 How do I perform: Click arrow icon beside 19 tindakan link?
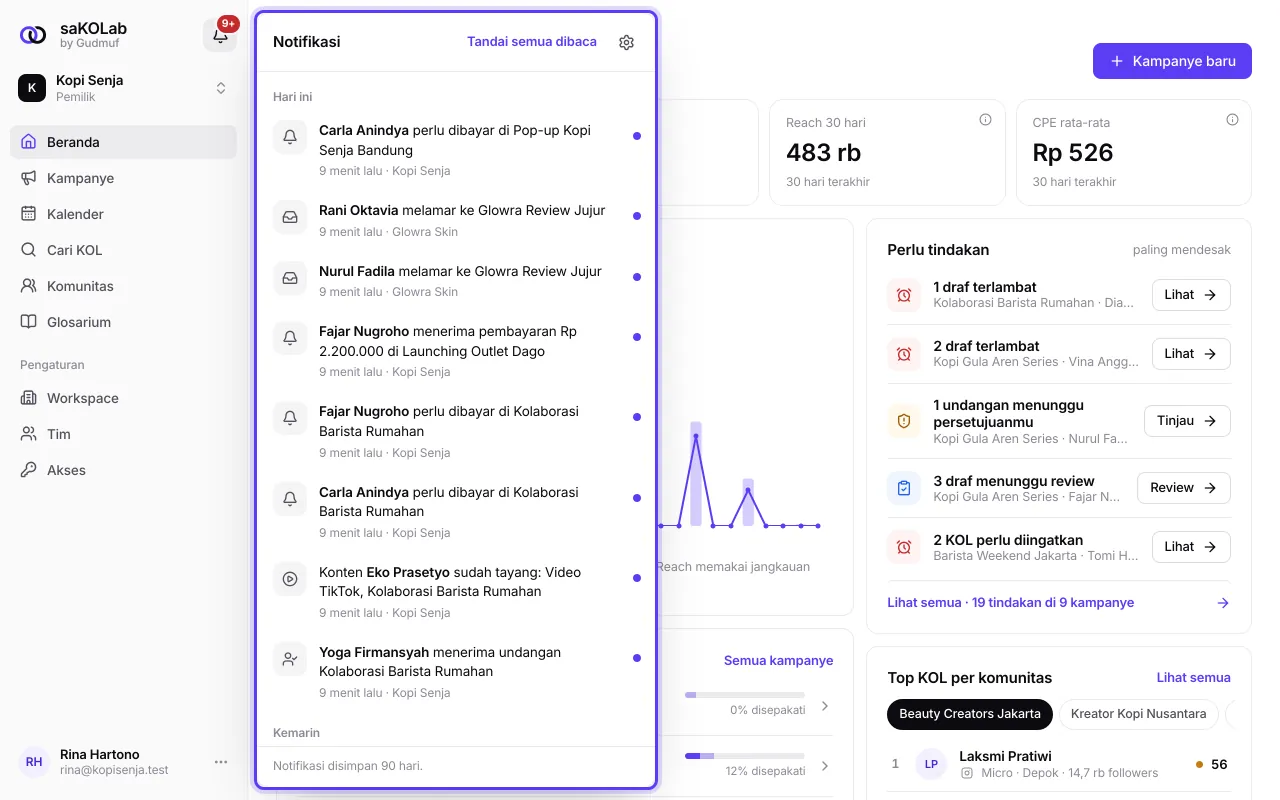pyautogui.click(x=1223, y=603)
